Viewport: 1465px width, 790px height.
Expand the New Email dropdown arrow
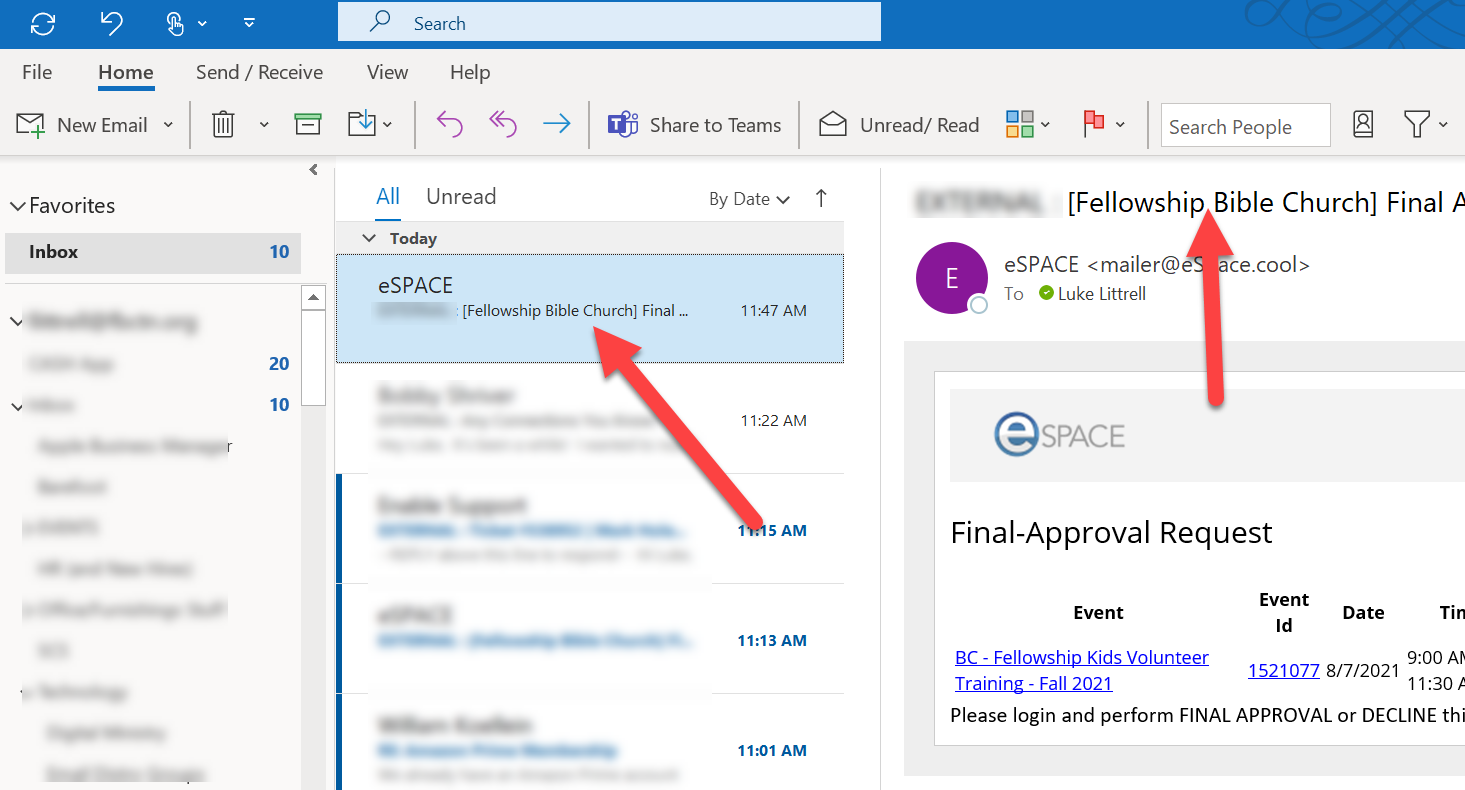(x=168, y=125)
